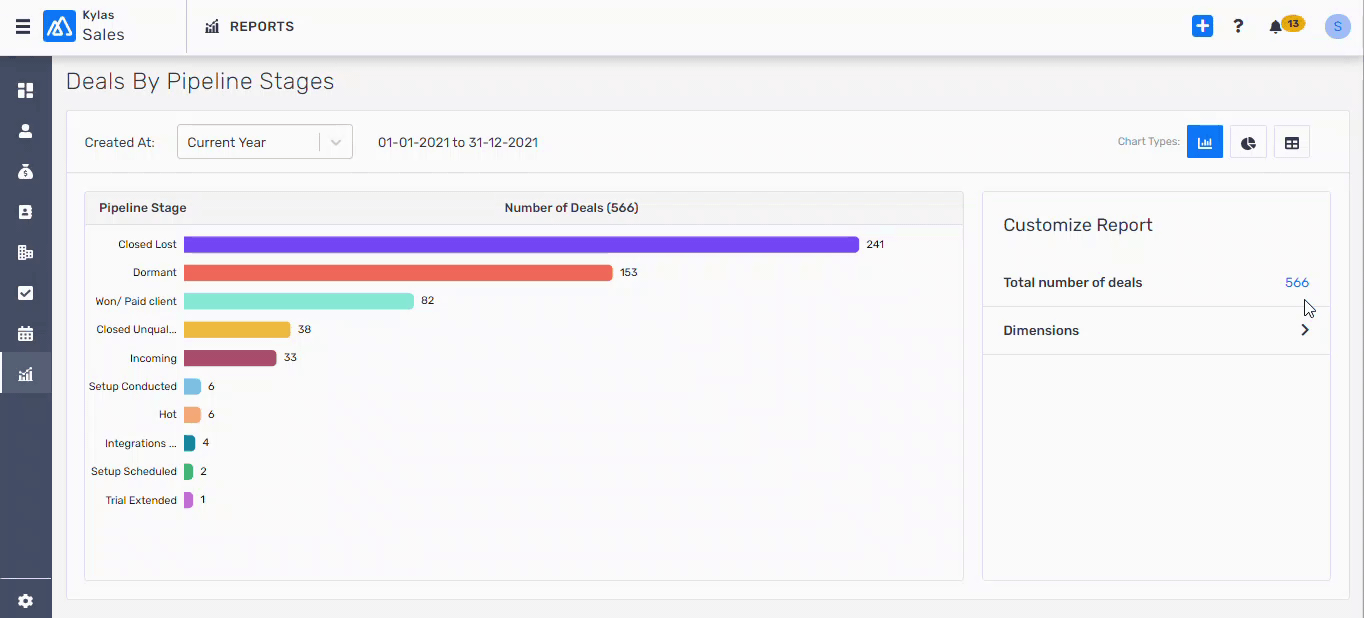Click the Closed Lost label
The height and width of the screenshot is (618, 1364).
[147, 244]
